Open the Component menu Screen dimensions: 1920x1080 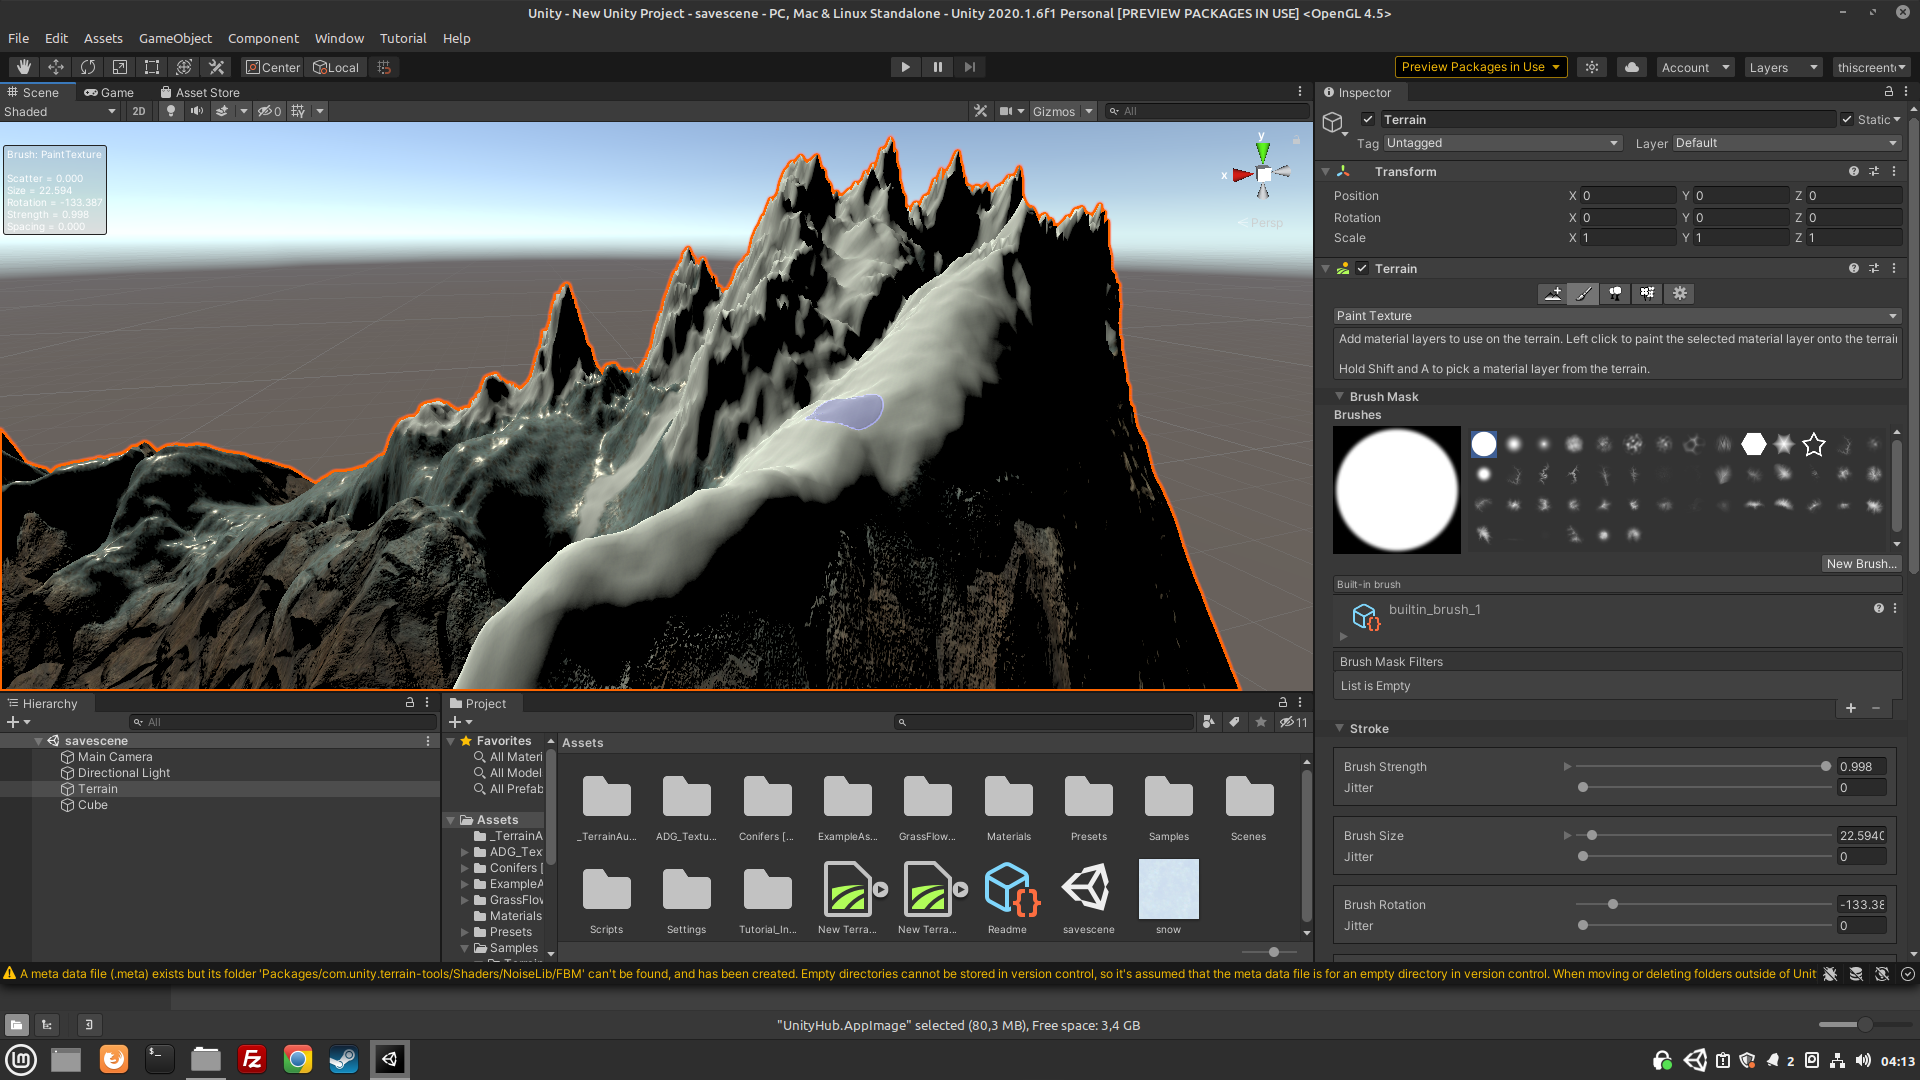point(263,38)
